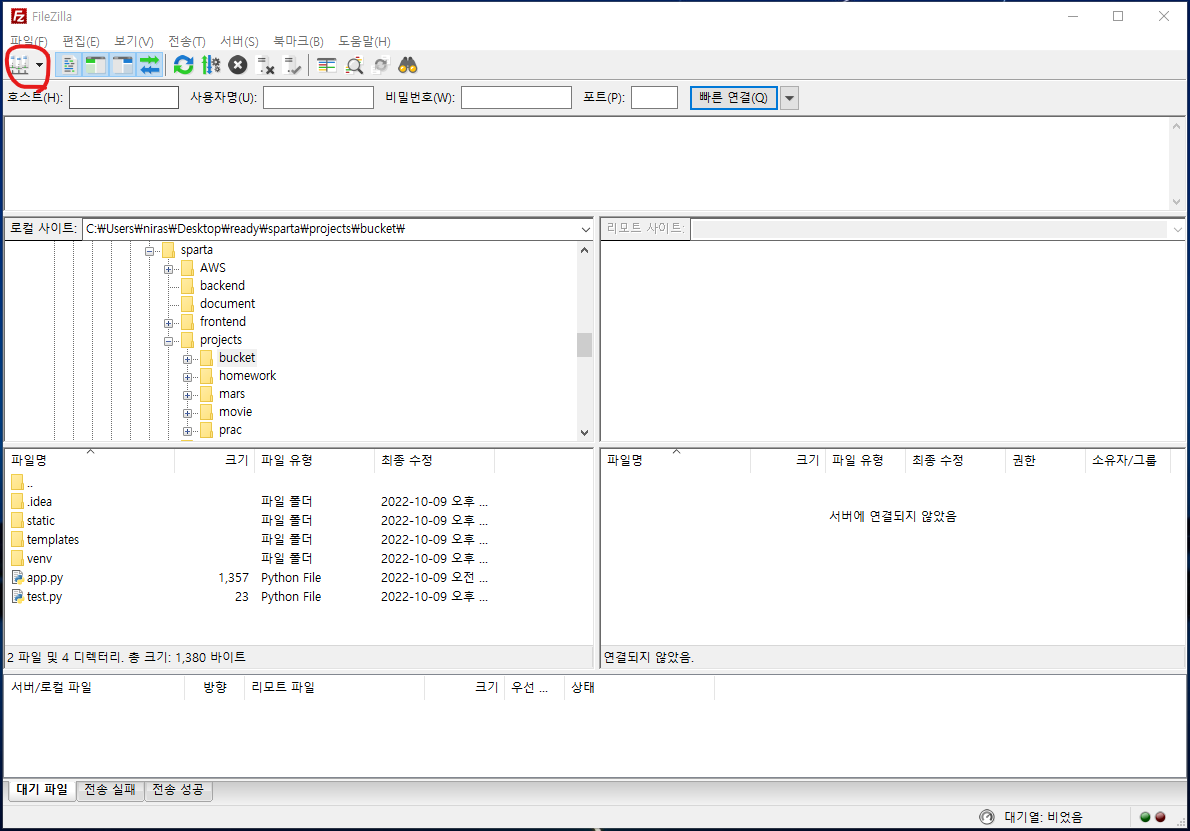Screen dimensions: 1190x831
Task: Click local tree scrollbar down arrow
Action: [x=584, y=432]
